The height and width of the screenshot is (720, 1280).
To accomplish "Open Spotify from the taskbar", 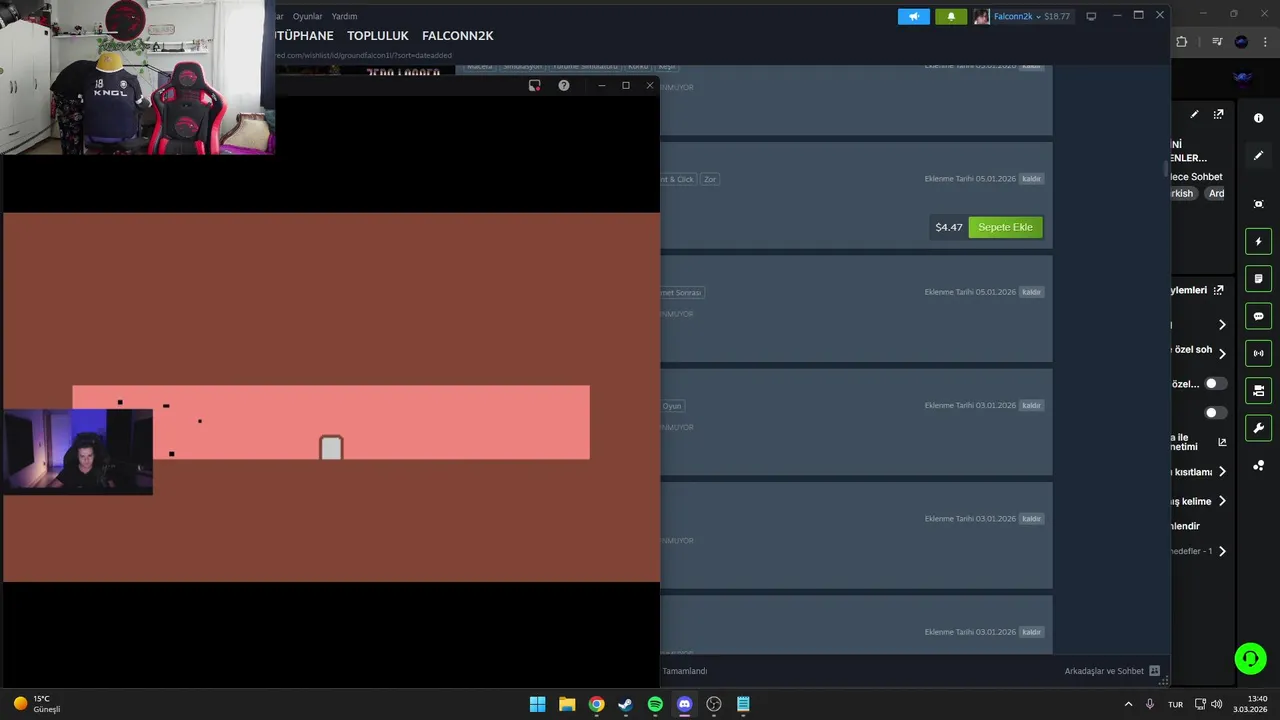I will point(655,704).
